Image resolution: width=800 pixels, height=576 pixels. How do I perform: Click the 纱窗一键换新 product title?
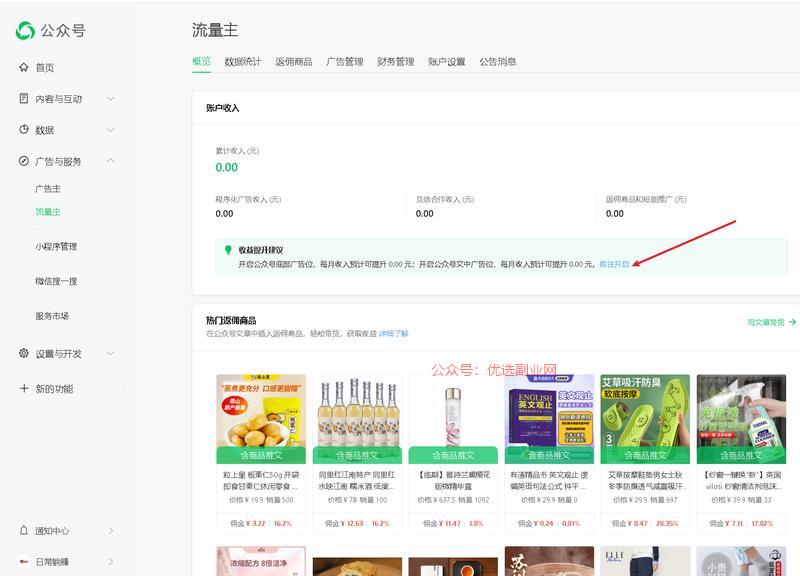pos(741,481)
